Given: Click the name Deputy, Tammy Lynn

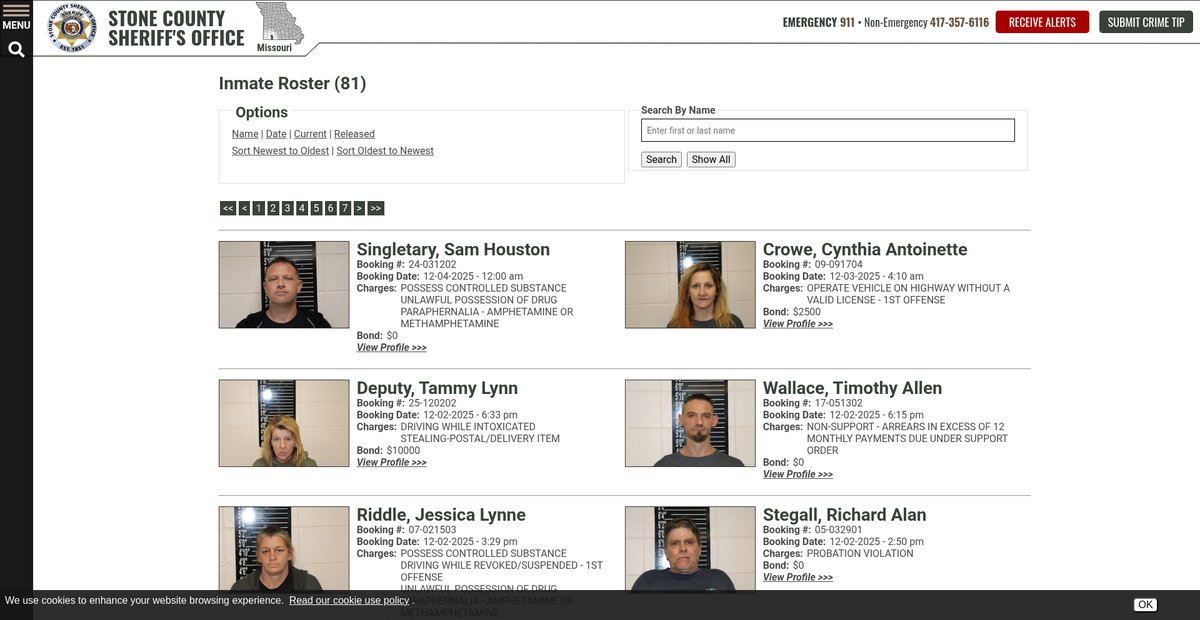Looking at the screenshot, I should click(437, 388).
